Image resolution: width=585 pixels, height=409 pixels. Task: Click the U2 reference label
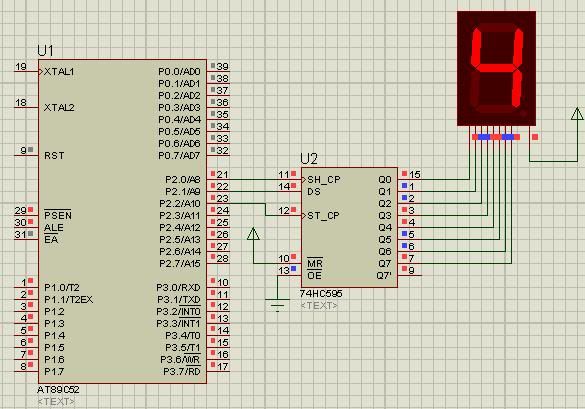click(309, 159)
